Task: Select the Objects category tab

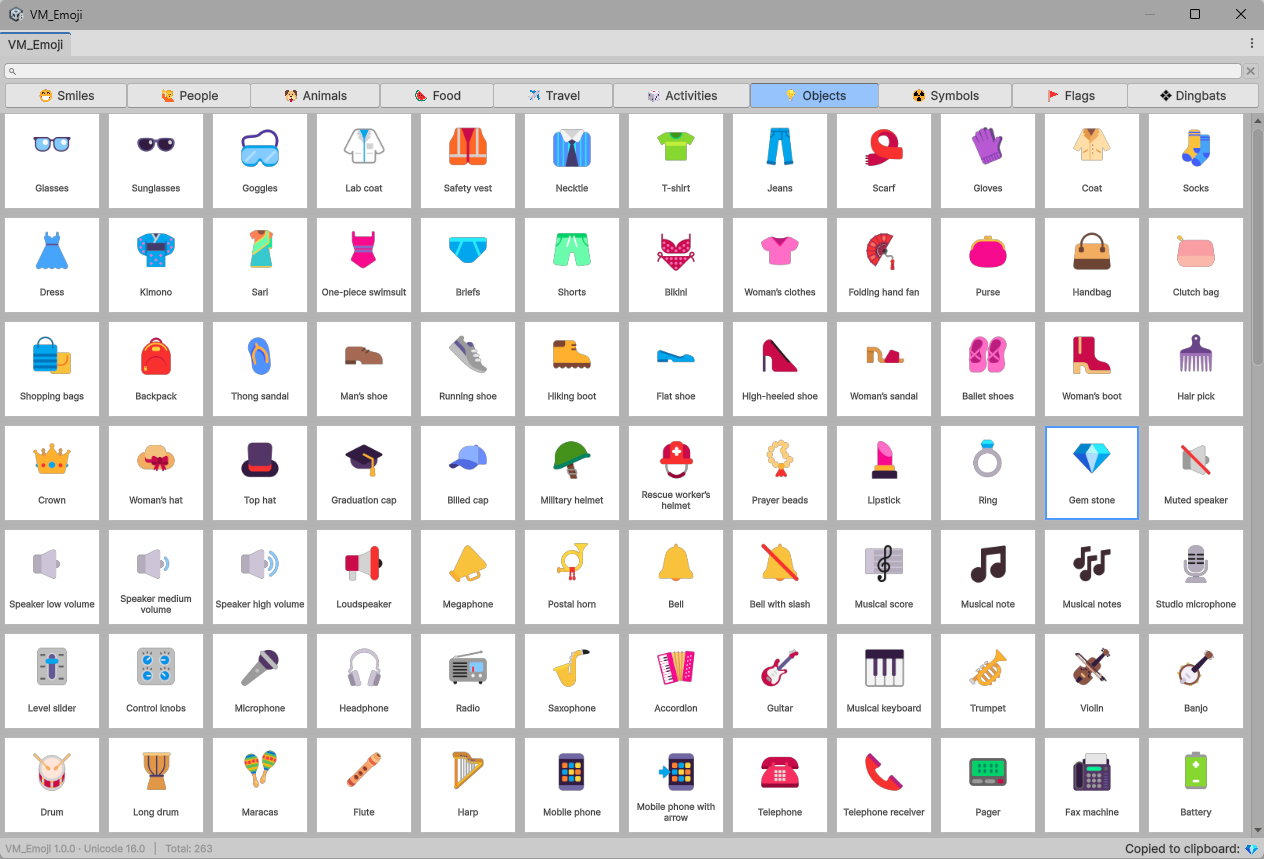Action: click(x=814, y=96)
